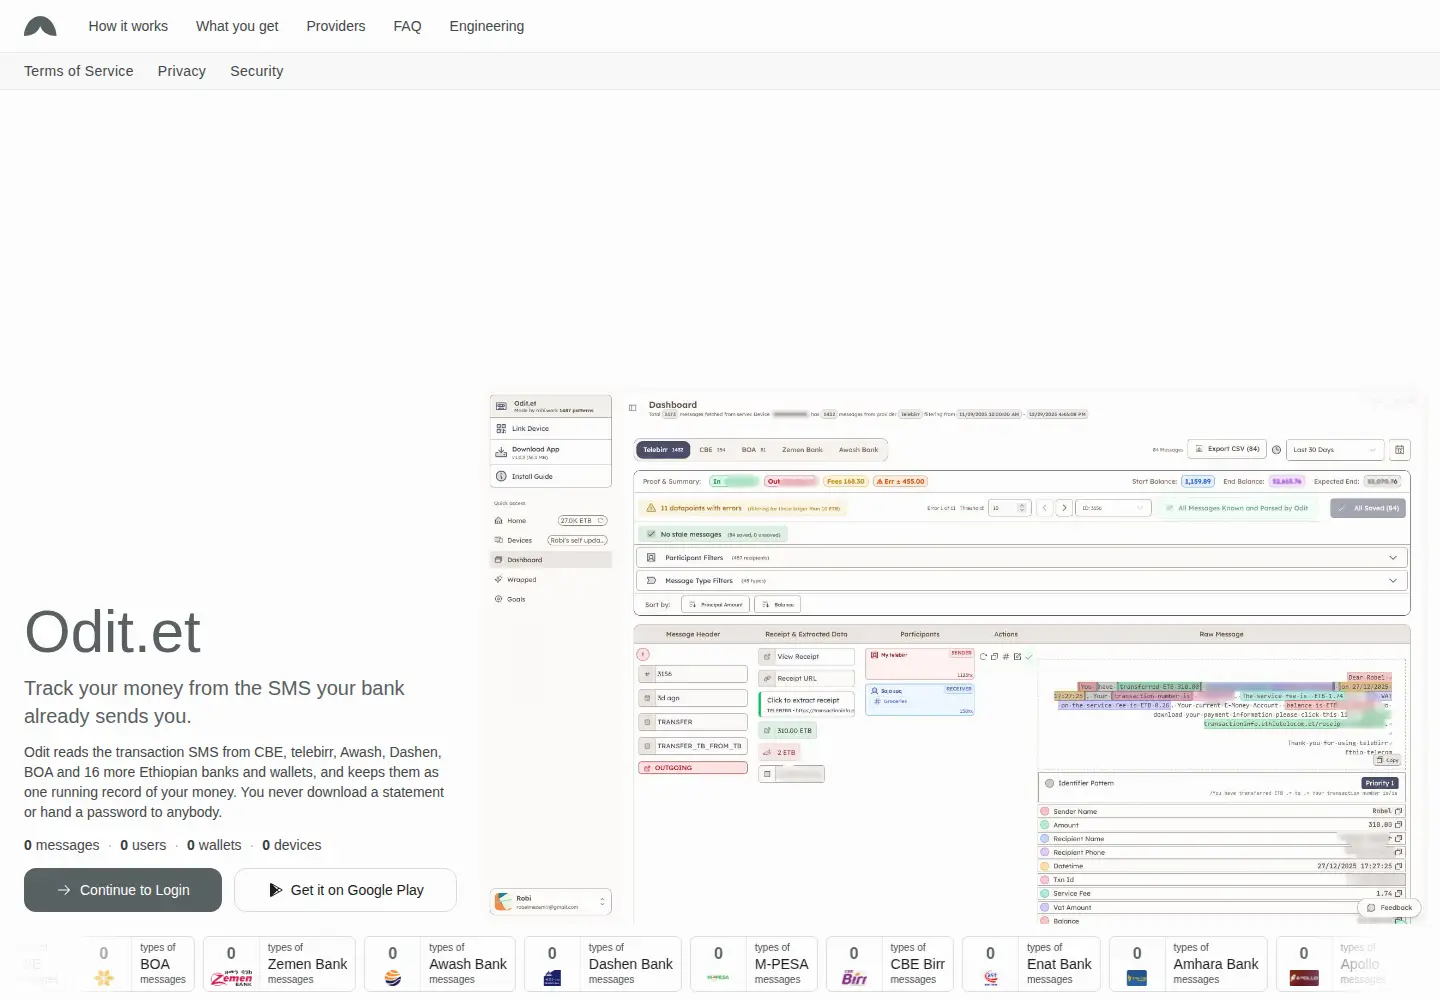Open the FAQ menu item
The height and width of the screenshot is (1000, 1440).
pos(407,26)
